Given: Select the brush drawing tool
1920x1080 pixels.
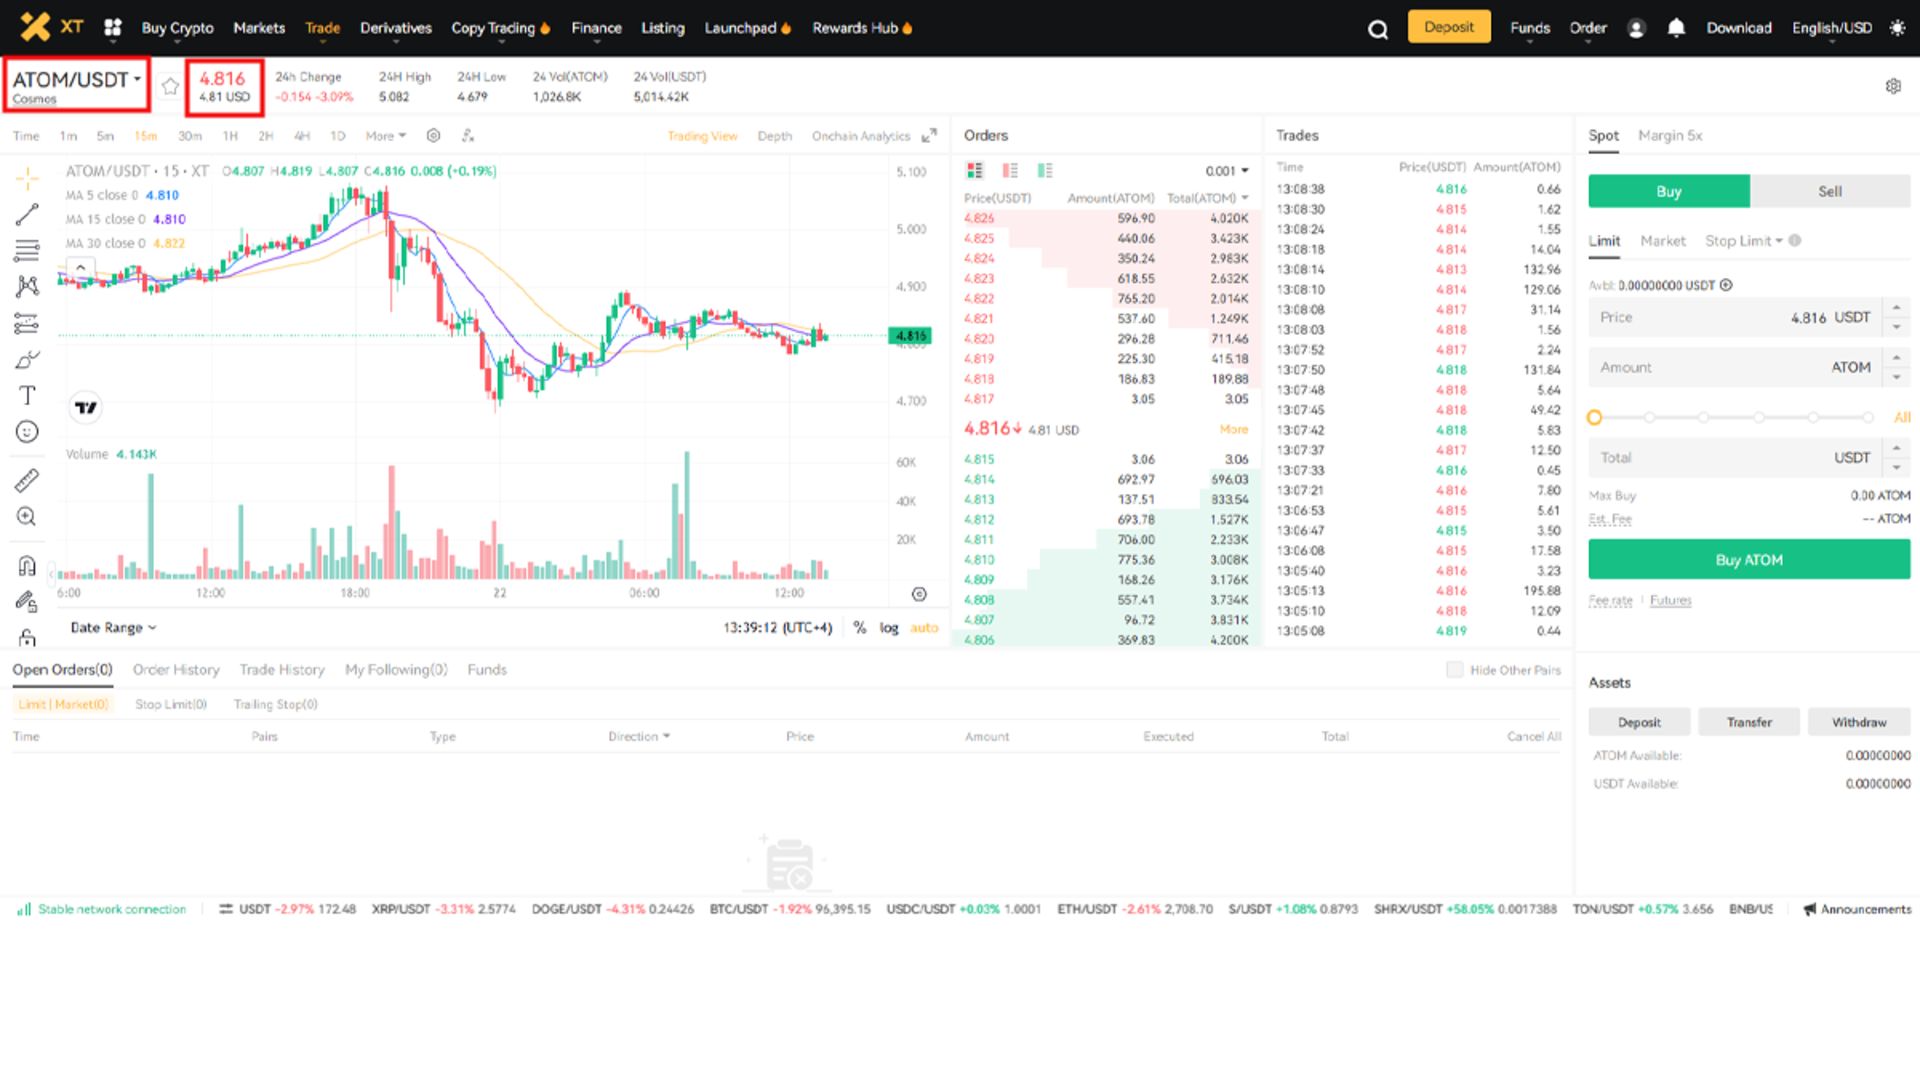Looking at the screenshot, I should [x=27, y=360].
